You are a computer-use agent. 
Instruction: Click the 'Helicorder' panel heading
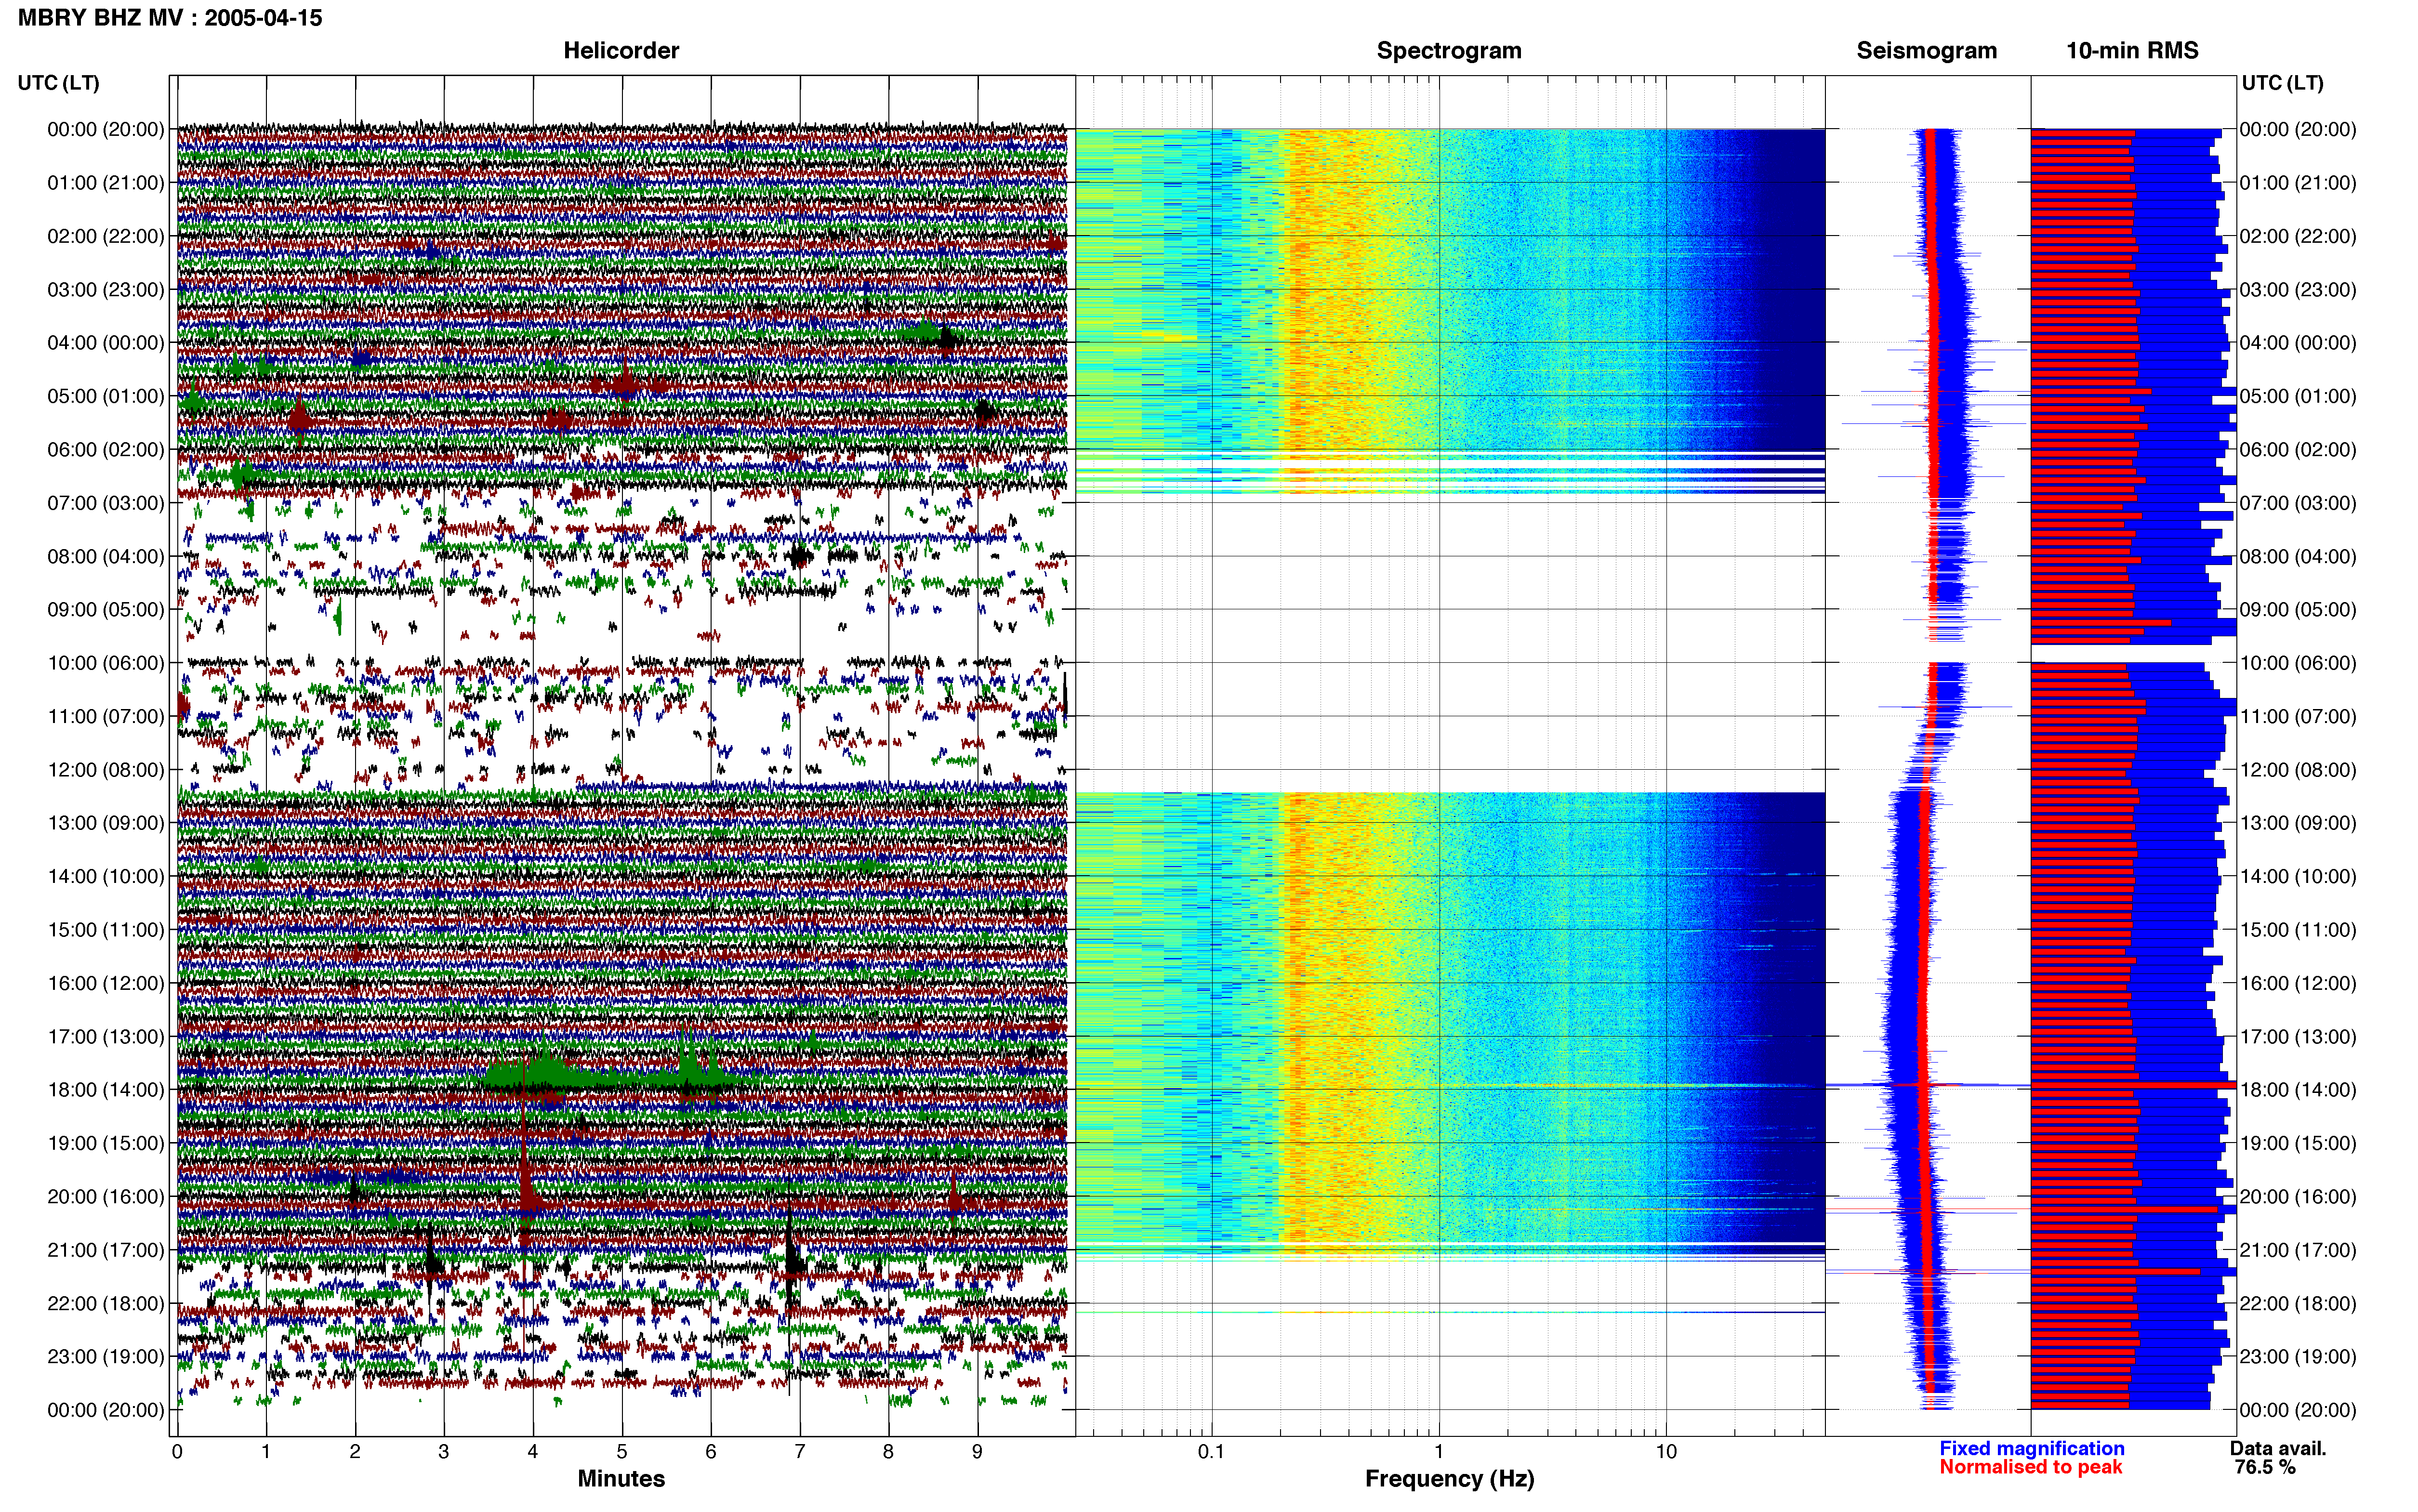click(621, 50)
